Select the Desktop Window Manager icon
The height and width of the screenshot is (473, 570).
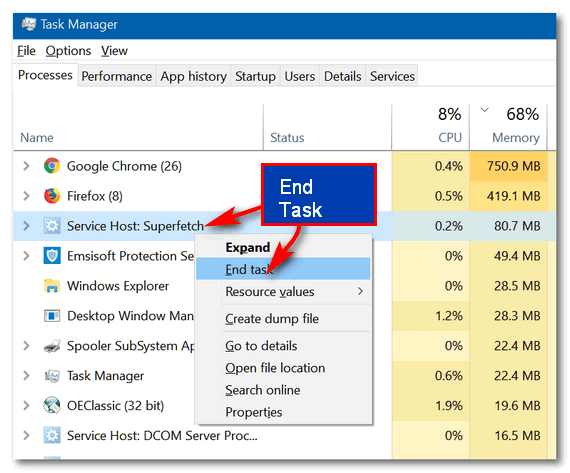(52, 316)
